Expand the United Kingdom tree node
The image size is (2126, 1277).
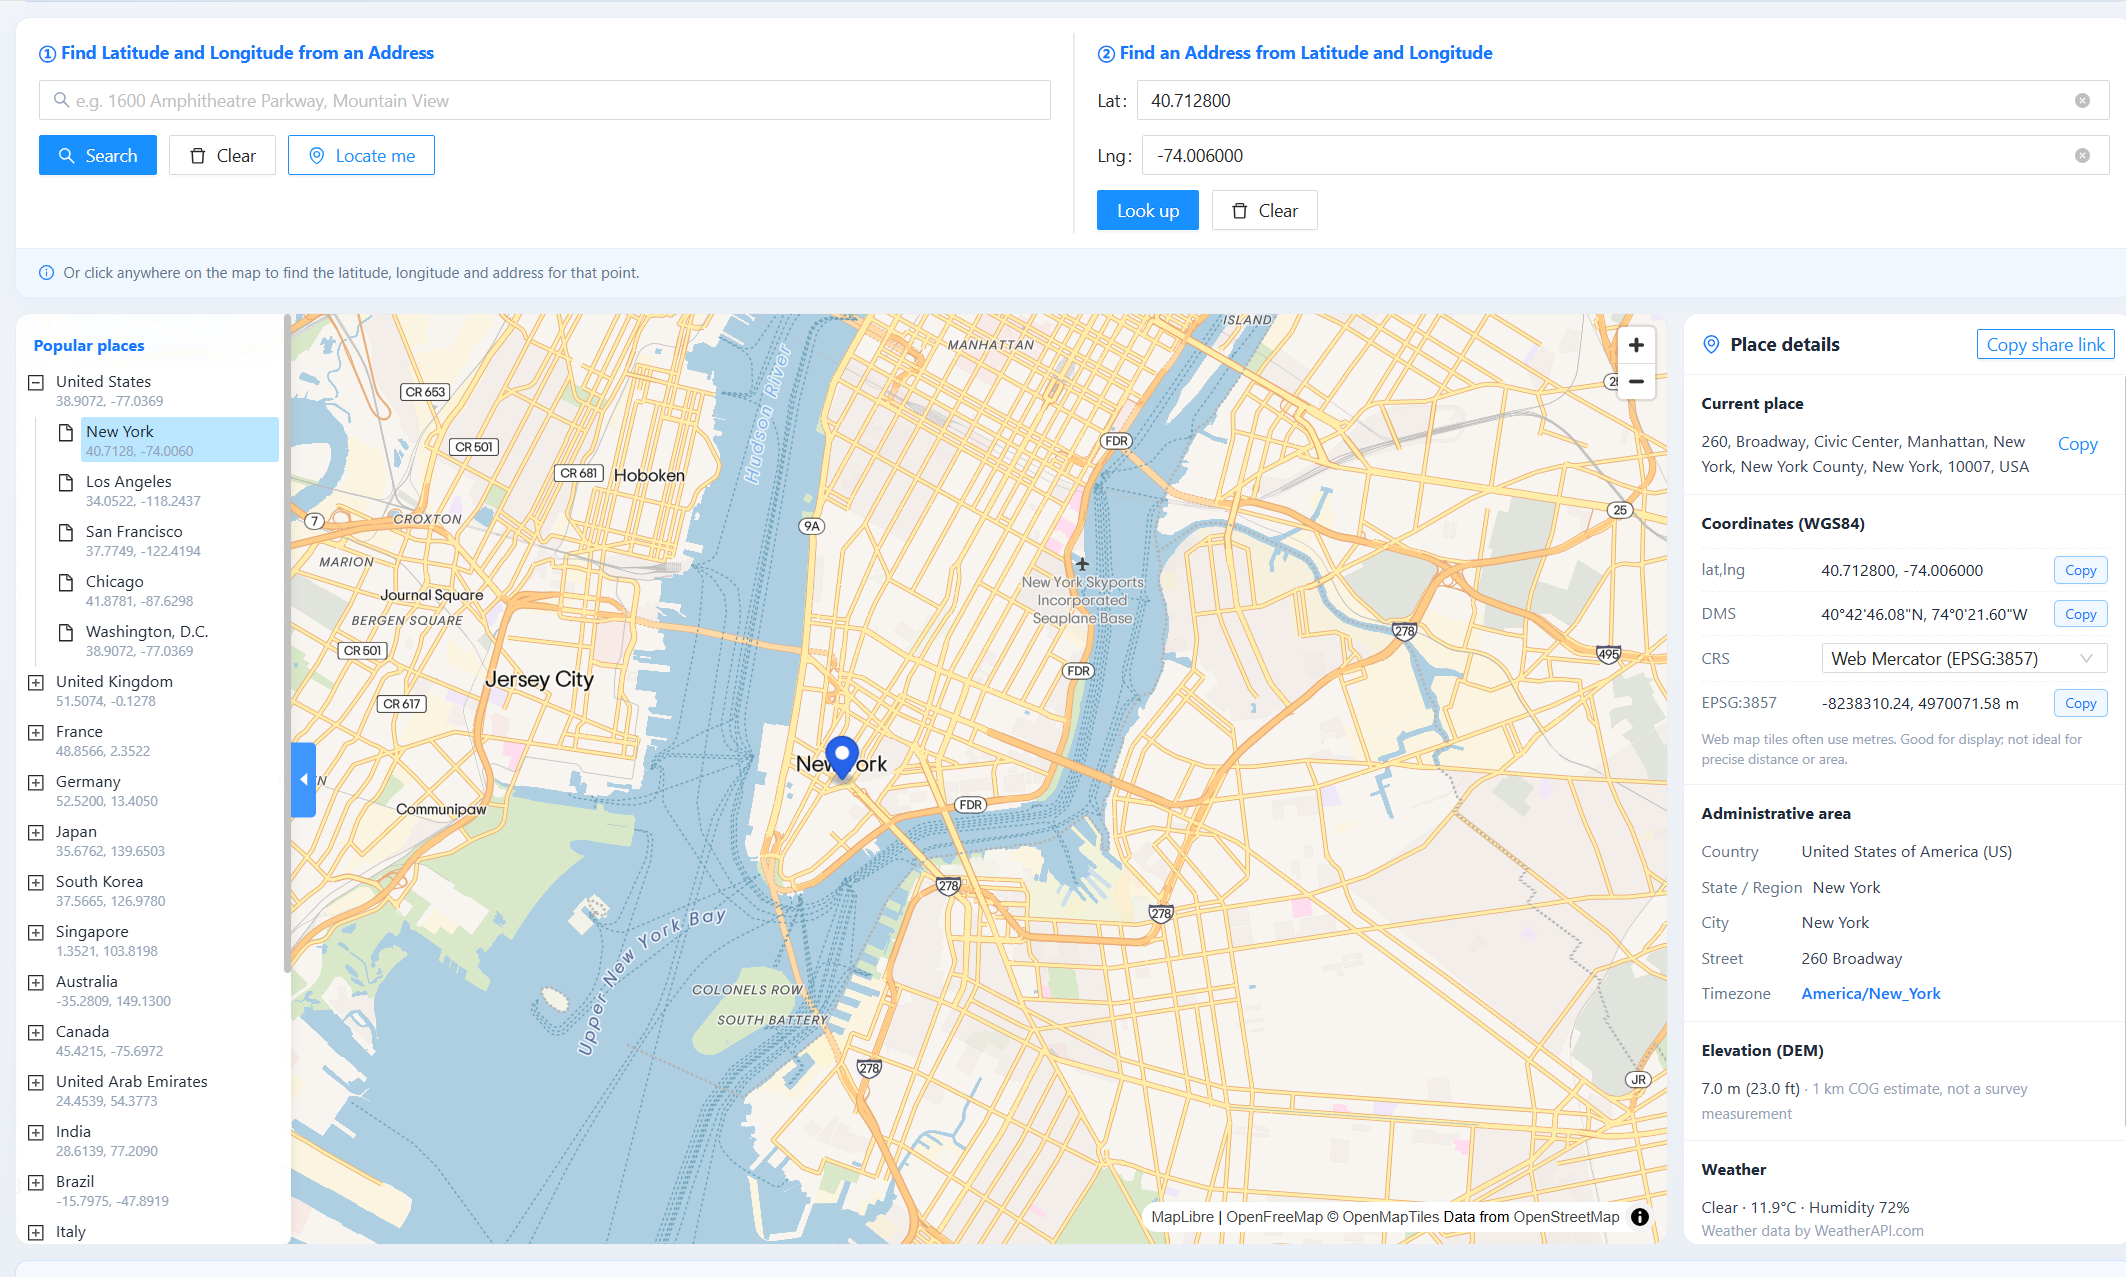(36, 682)
